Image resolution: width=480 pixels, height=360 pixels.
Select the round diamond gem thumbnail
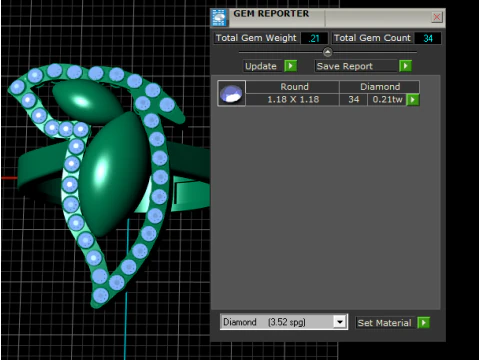[231, 93]
